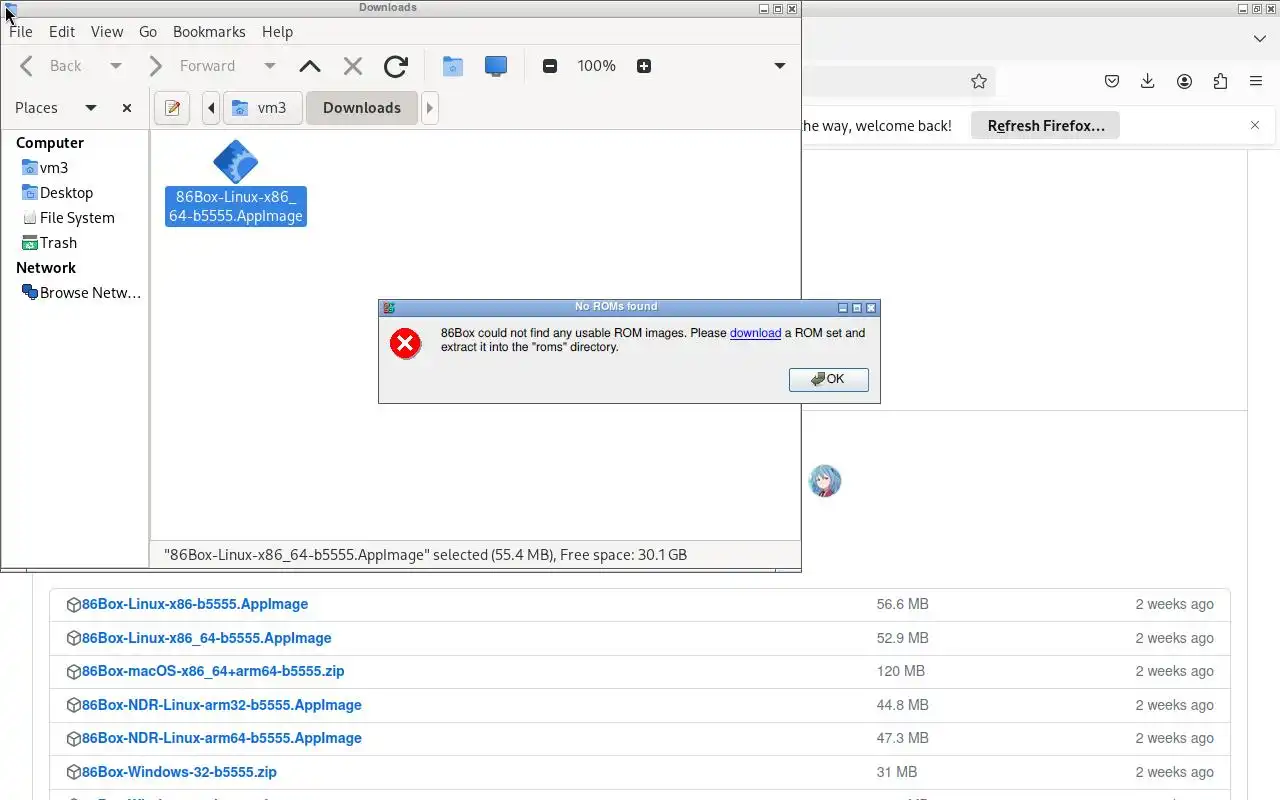
Task: Zoom in with the plus button
Action: (644, 66)
